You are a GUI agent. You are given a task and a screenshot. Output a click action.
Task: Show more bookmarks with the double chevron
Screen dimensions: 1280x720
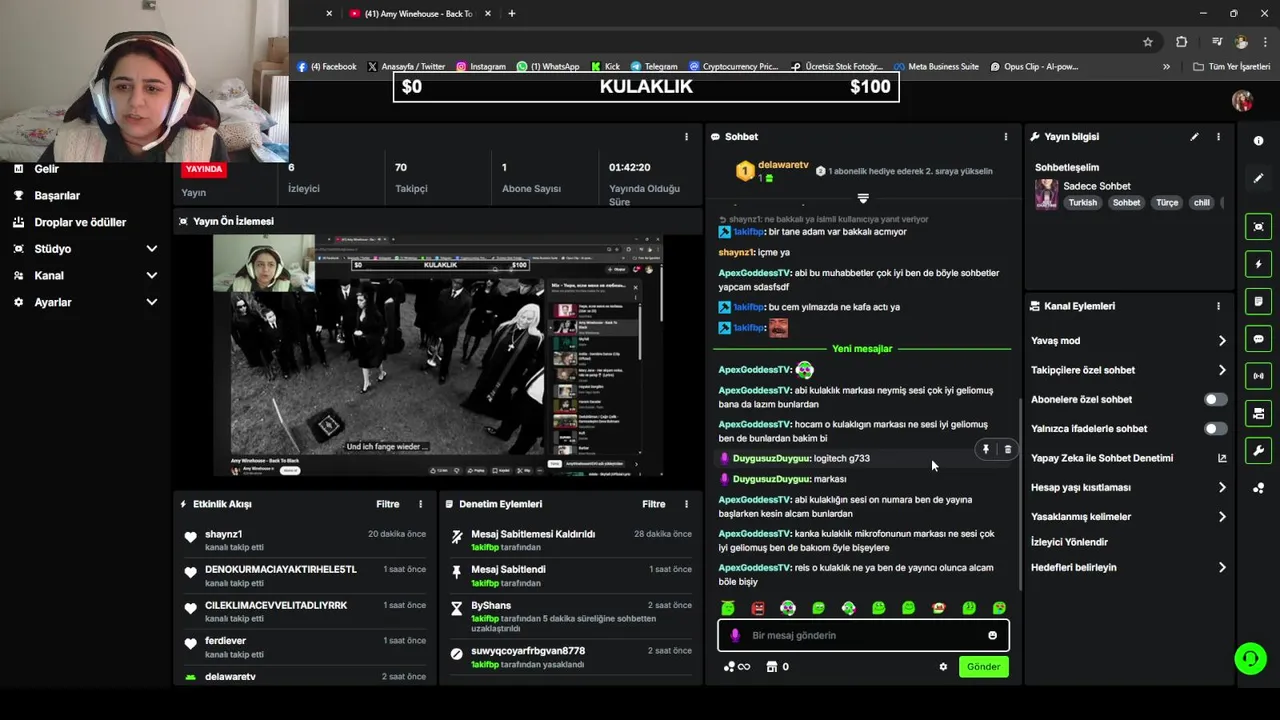(x=1166, y=67)
